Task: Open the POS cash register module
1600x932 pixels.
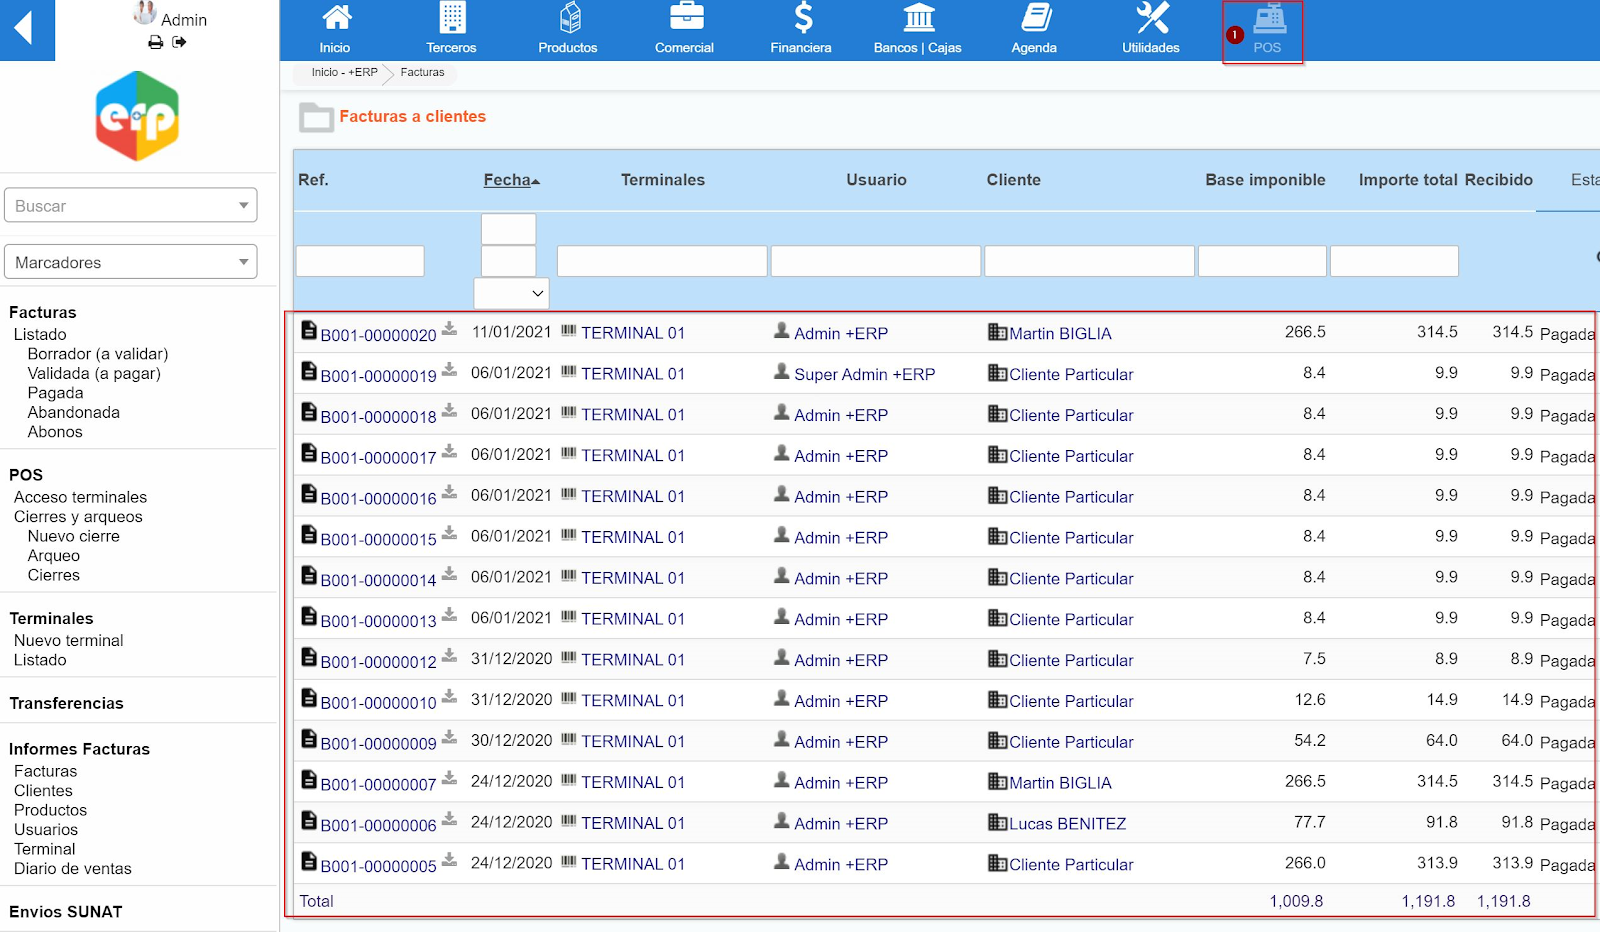Action: tap(1267, 30)
